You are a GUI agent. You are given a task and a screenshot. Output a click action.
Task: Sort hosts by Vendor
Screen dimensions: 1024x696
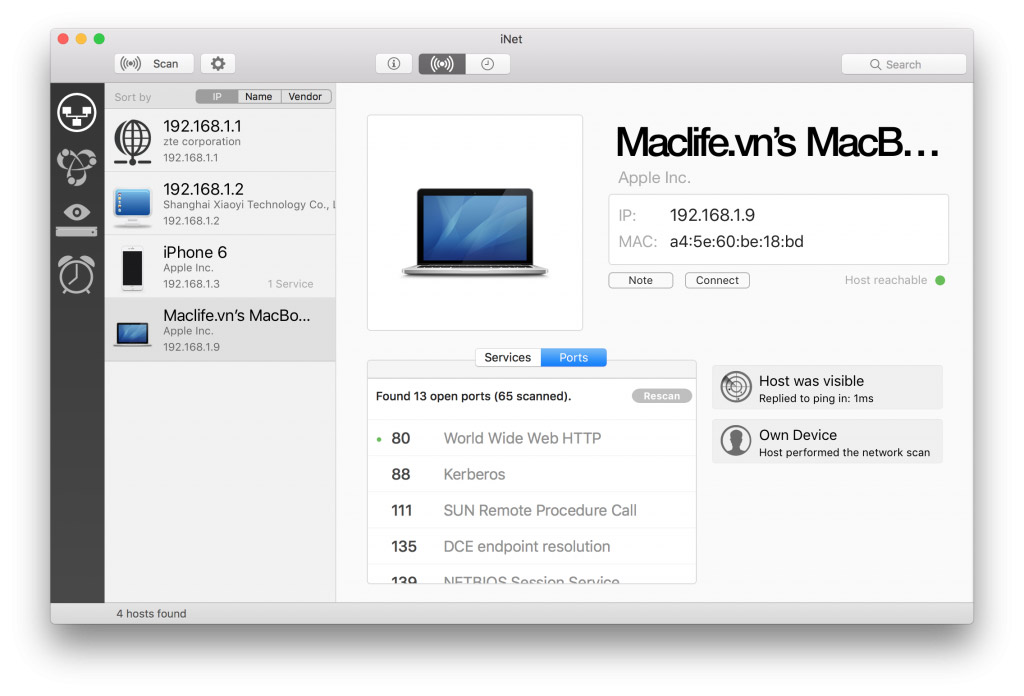point(305,97)
